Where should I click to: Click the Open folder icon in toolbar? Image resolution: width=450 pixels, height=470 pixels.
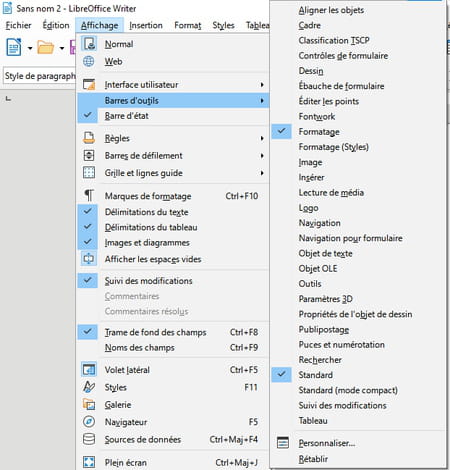point(45,47)
